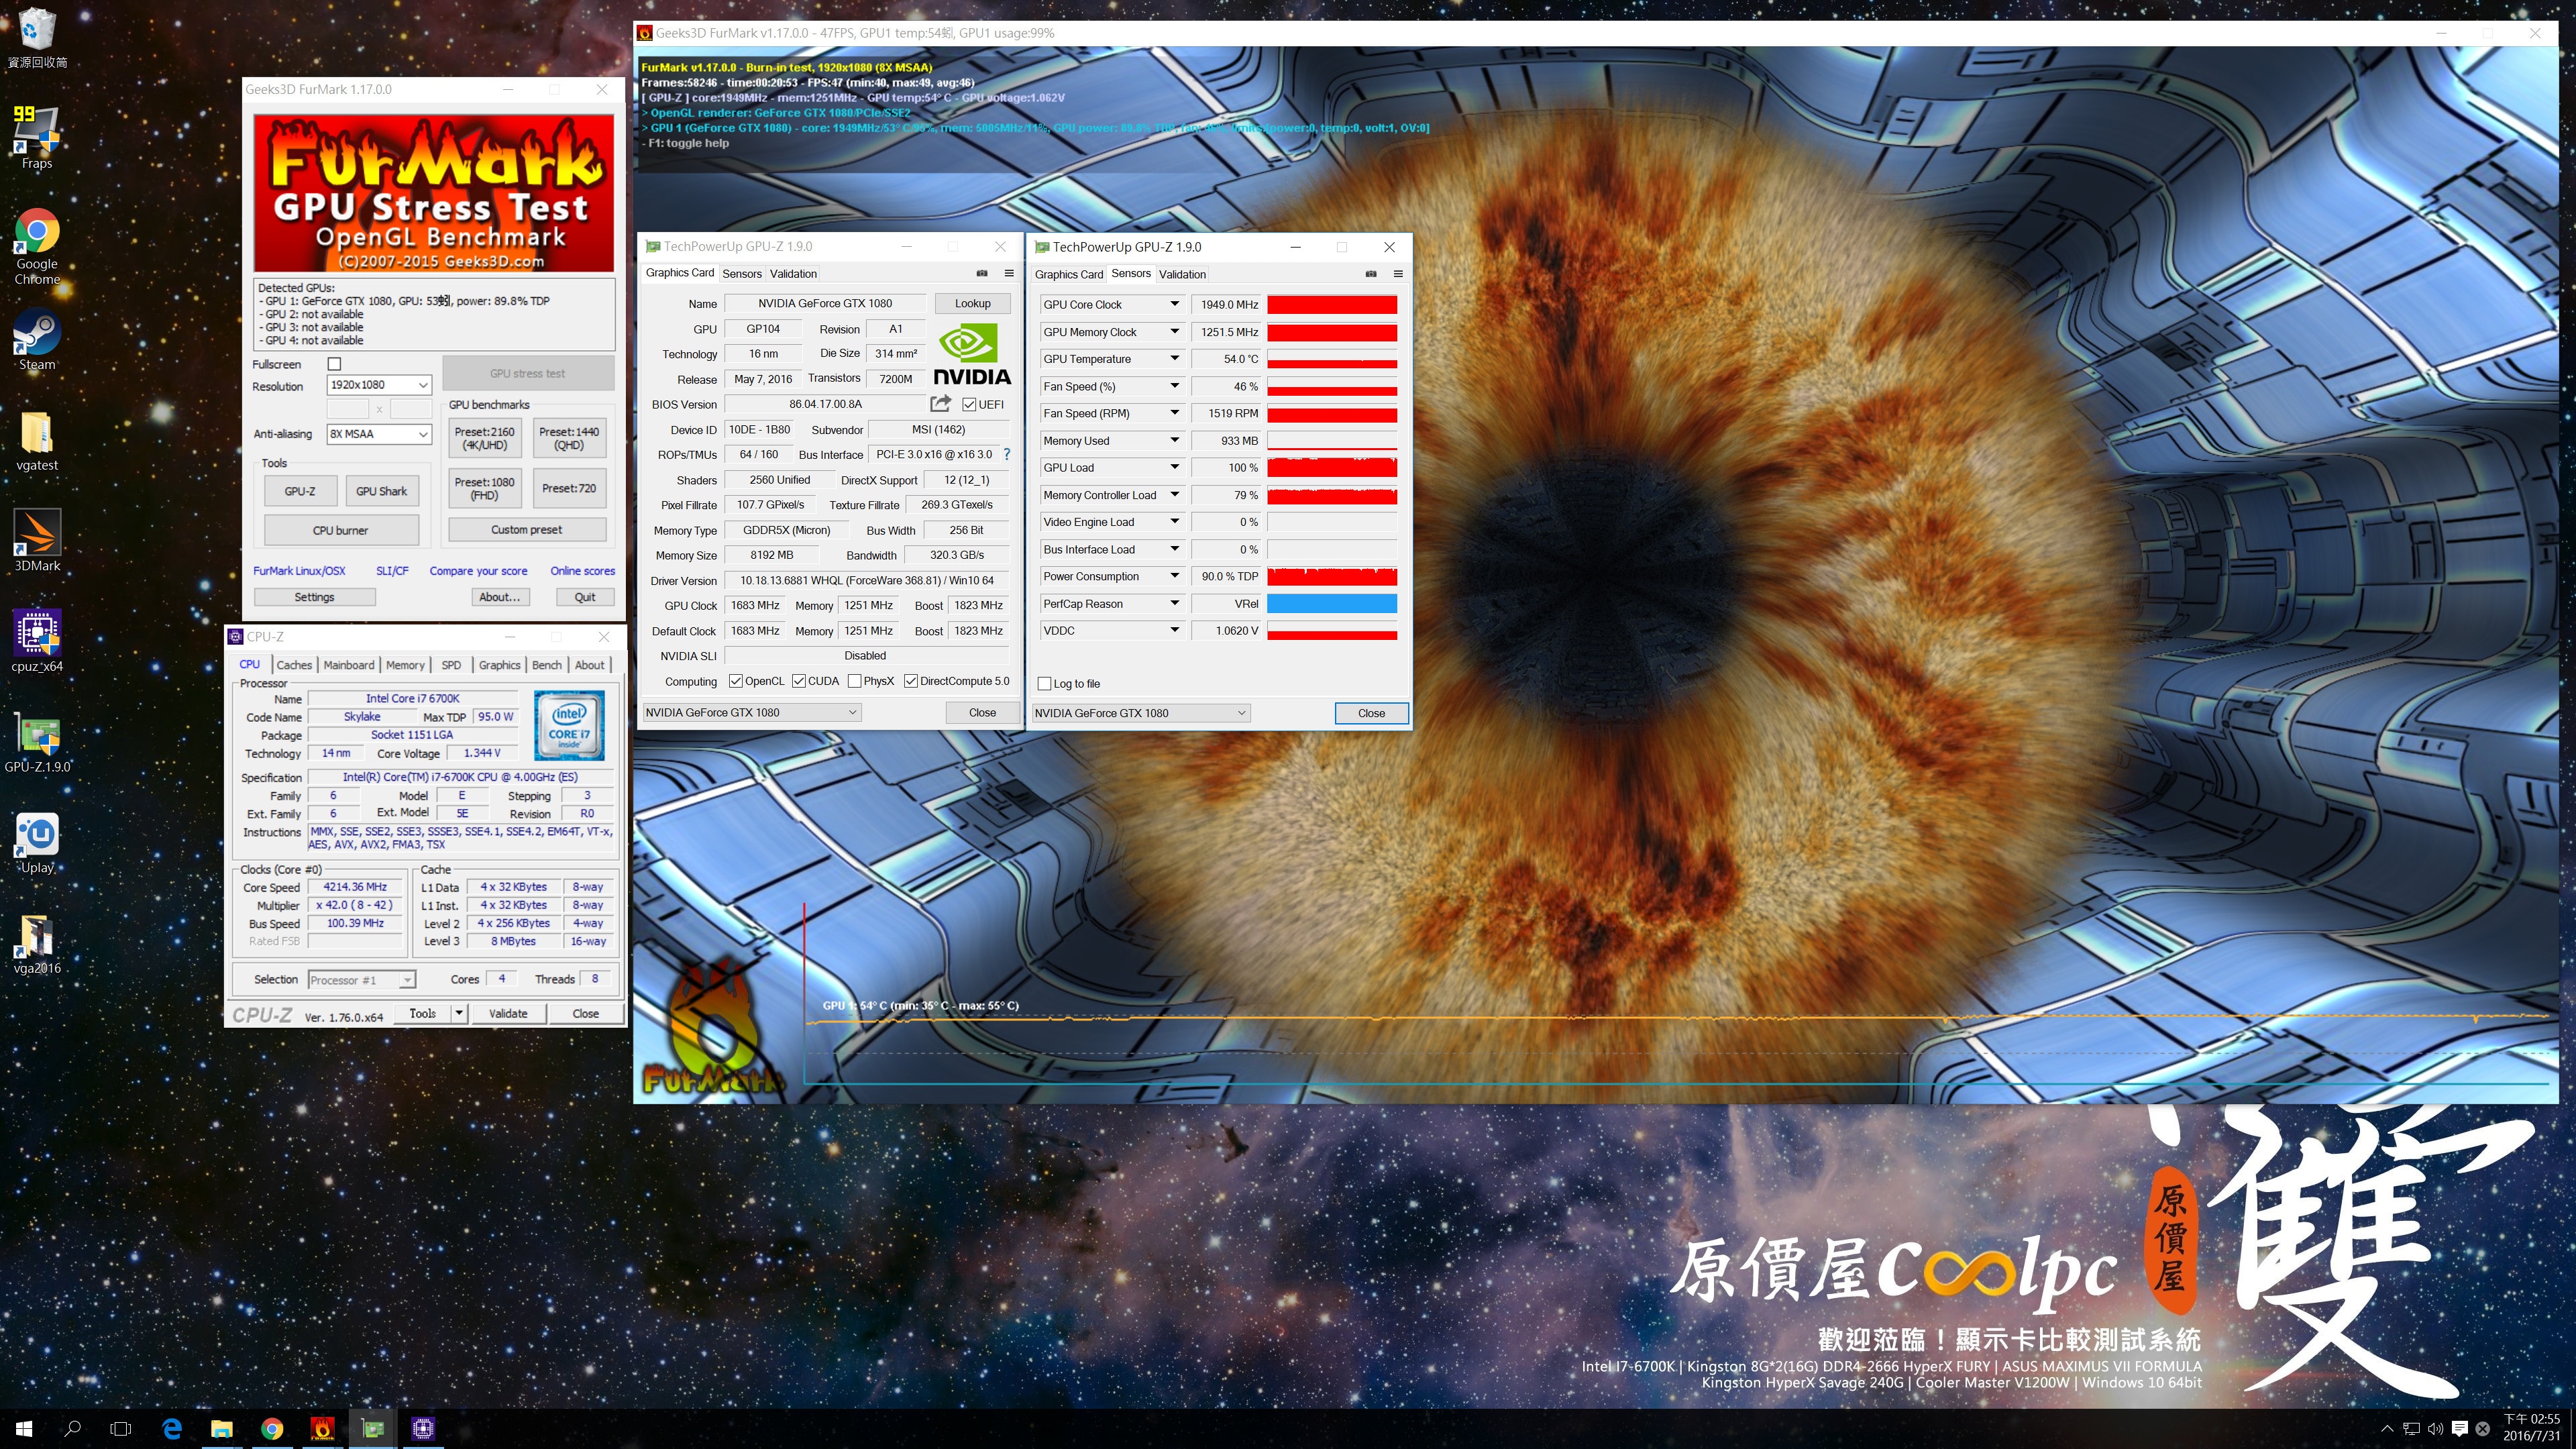Toggle the DirectCompute 5.0 checkbox

pyautogui.click(x=911, y=681)
